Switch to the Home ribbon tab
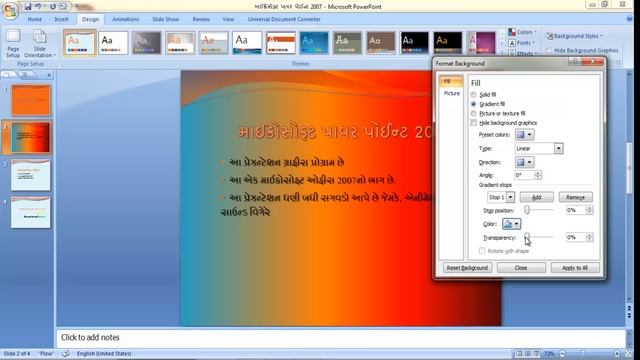 [35, 19]
